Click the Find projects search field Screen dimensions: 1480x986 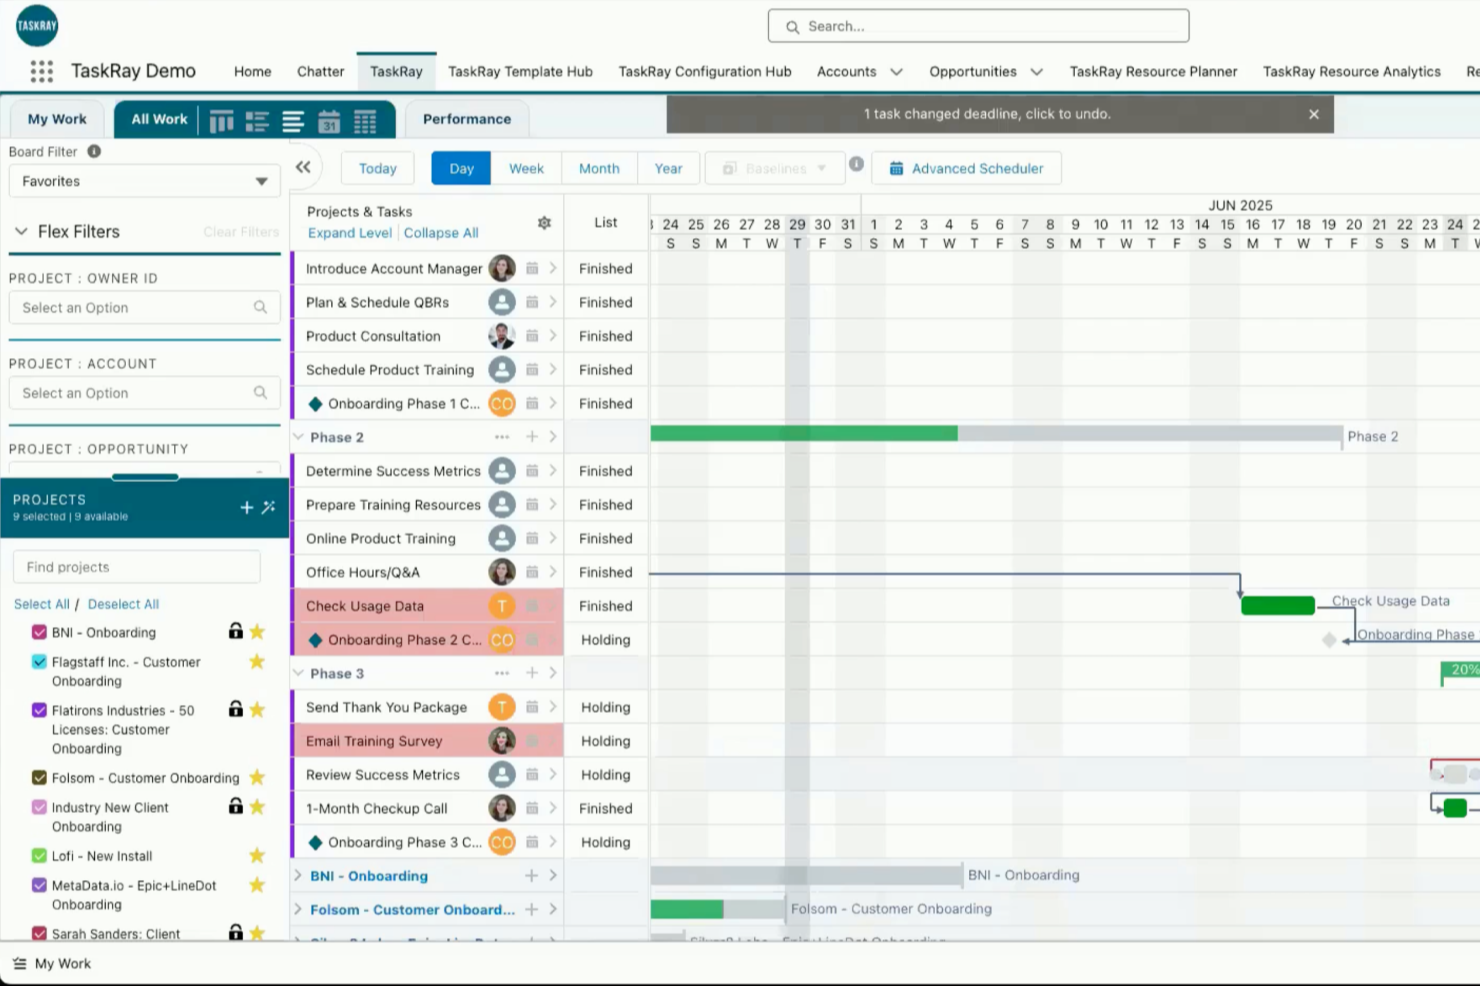[136, 566]
